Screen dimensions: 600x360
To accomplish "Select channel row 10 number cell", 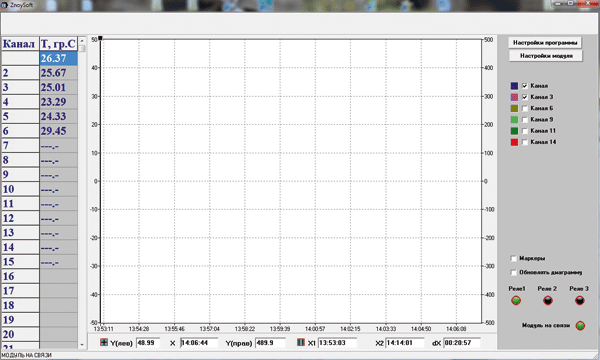I will point(20,189).
